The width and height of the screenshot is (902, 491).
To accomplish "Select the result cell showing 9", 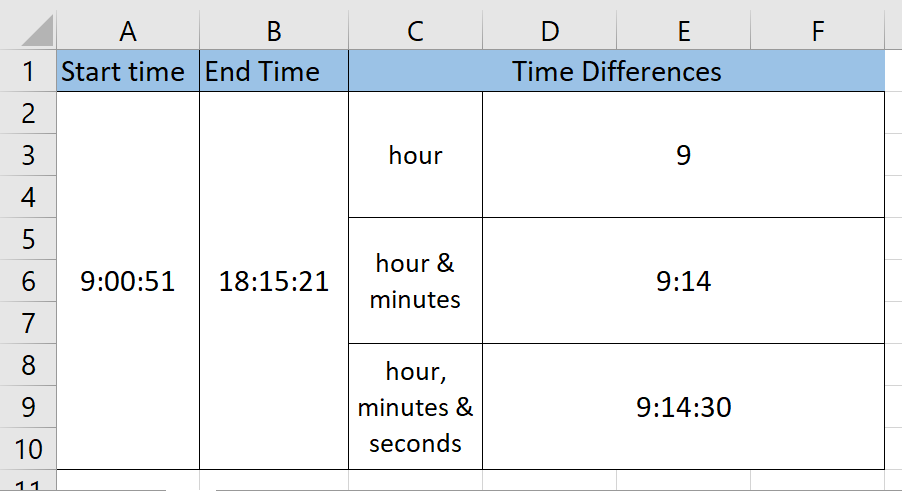I will 683,156.
